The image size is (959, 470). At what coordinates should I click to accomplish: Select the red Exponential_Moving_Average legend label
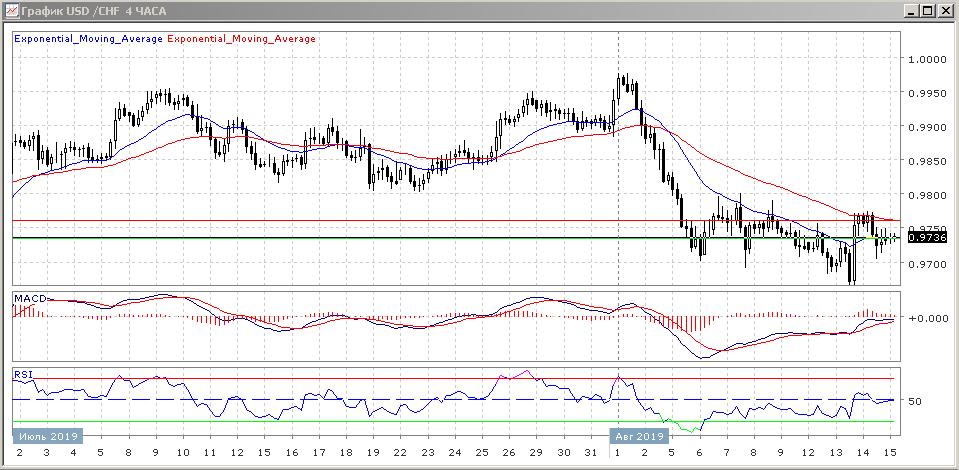coord(240,39)
